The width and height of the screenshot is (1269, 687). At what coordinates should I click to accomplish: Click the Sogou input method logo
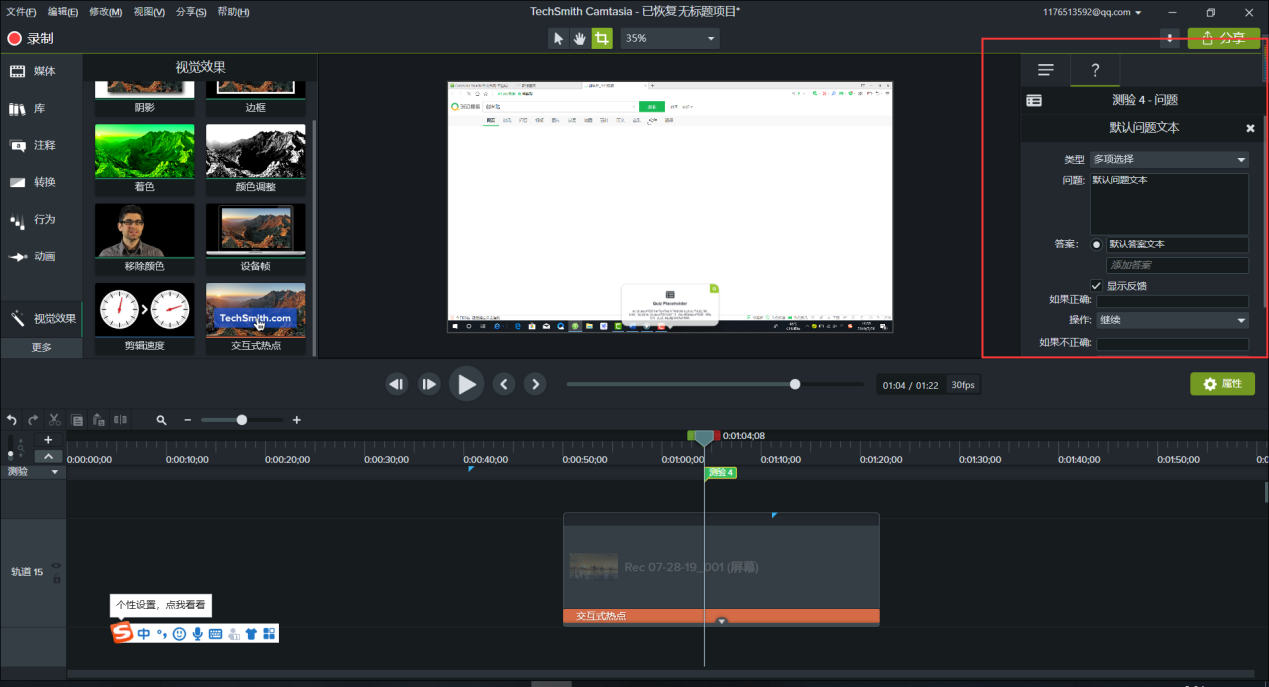point(122,633)
